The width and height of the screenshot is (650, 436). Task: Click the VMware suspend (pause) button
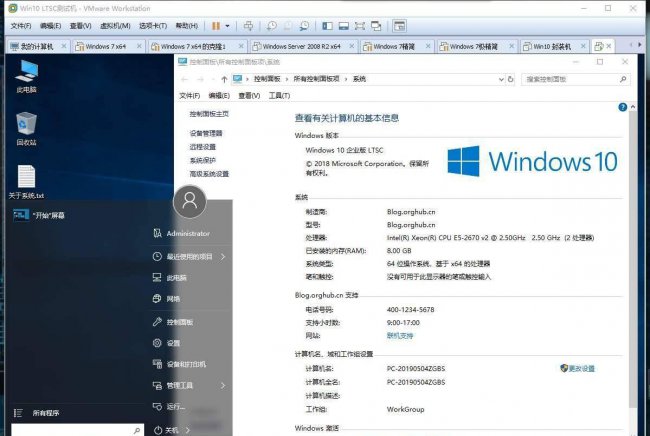click(x=216, y=26)
